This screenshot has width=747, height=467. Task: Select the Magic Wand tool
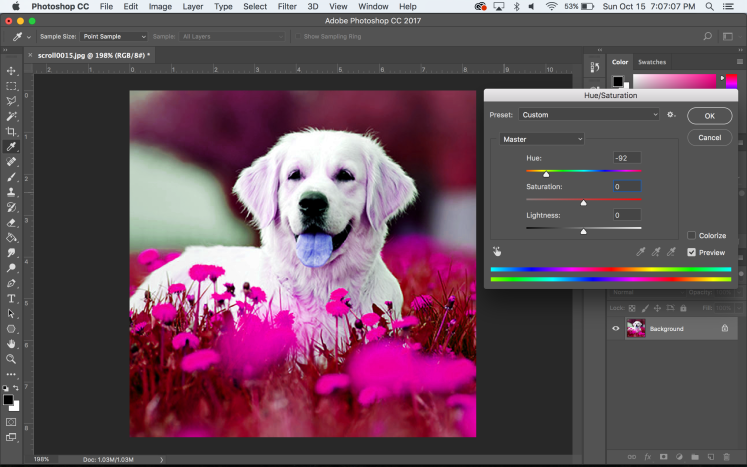click(11, 116)
